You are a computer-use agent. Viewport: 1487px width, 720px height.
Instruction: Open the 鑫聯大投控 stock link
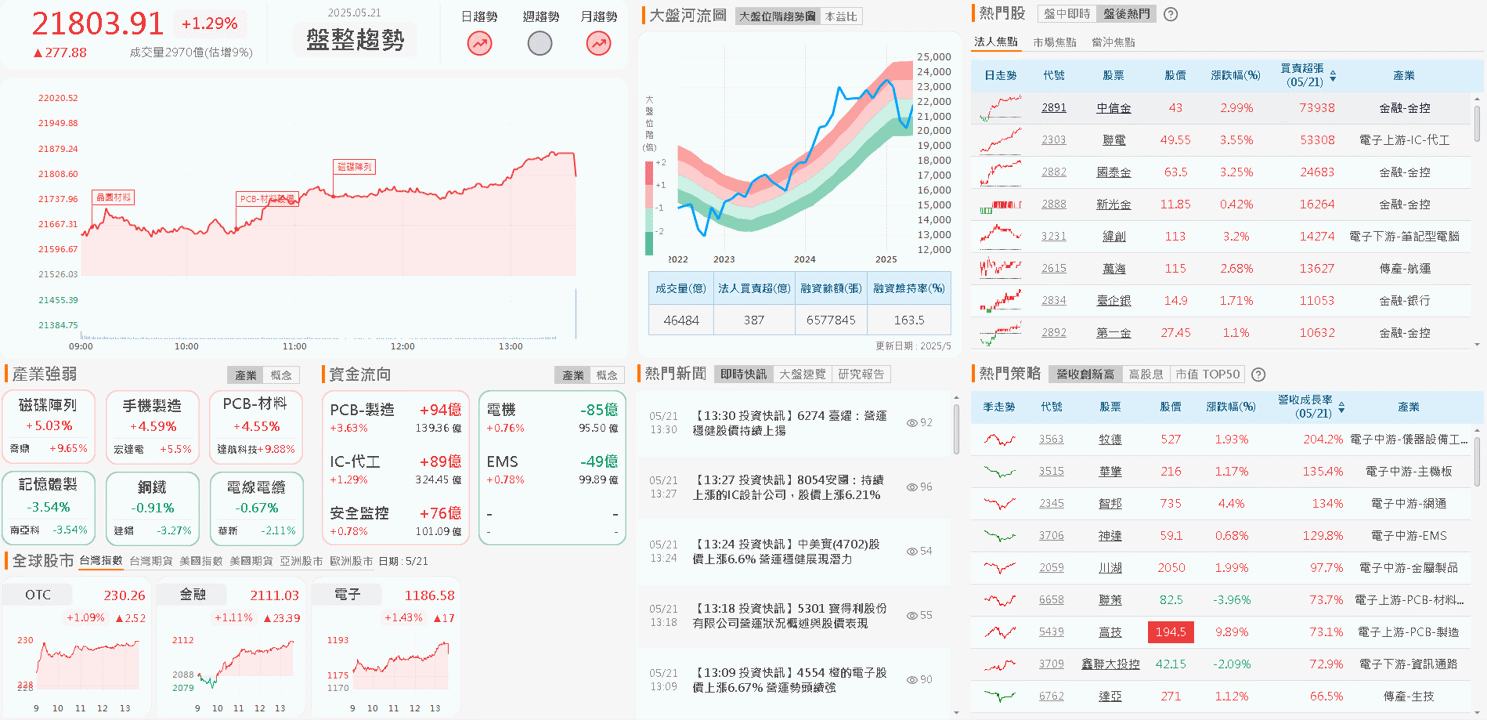(1110, 664)
